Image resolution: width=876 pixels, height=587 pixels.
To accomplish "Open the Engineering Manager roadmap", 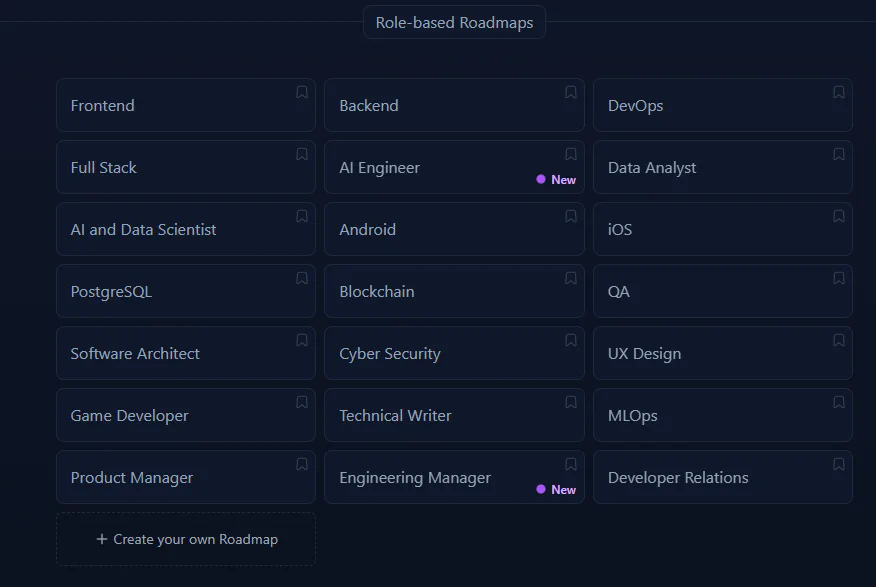I will coord(415,478).
